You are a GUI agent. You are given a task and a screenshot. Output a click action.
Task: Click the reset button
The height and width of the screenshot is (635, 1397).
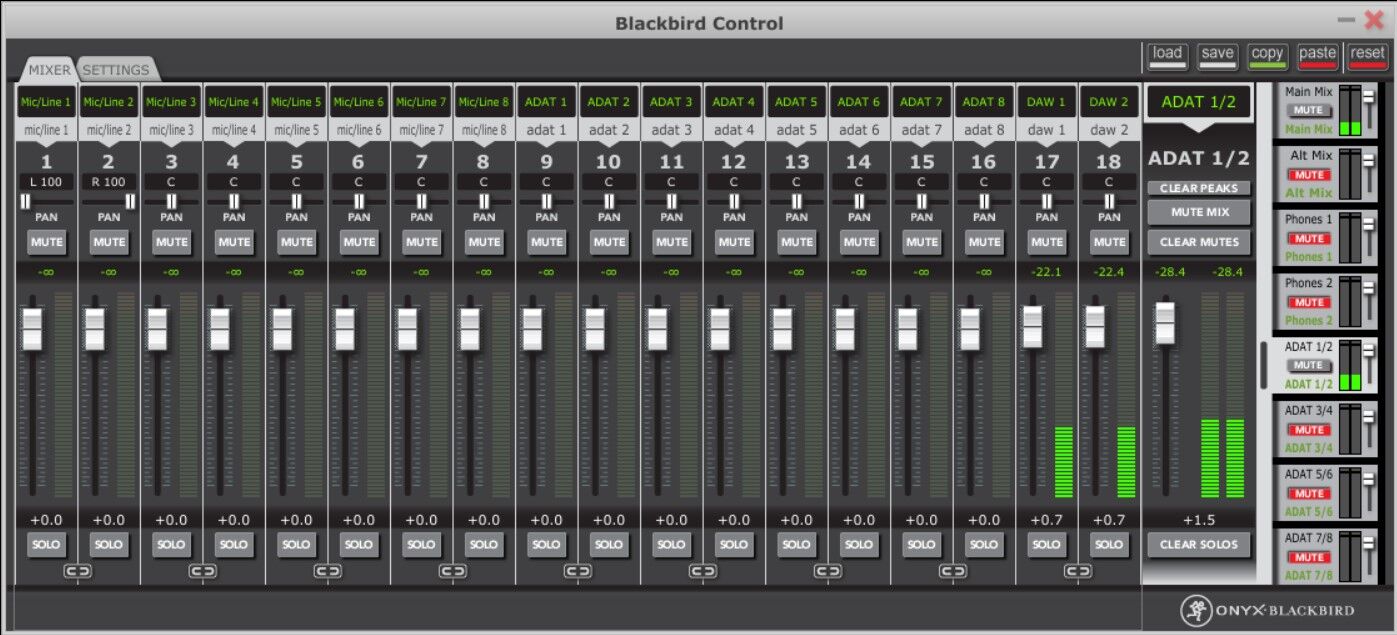tap(1368, 56)
